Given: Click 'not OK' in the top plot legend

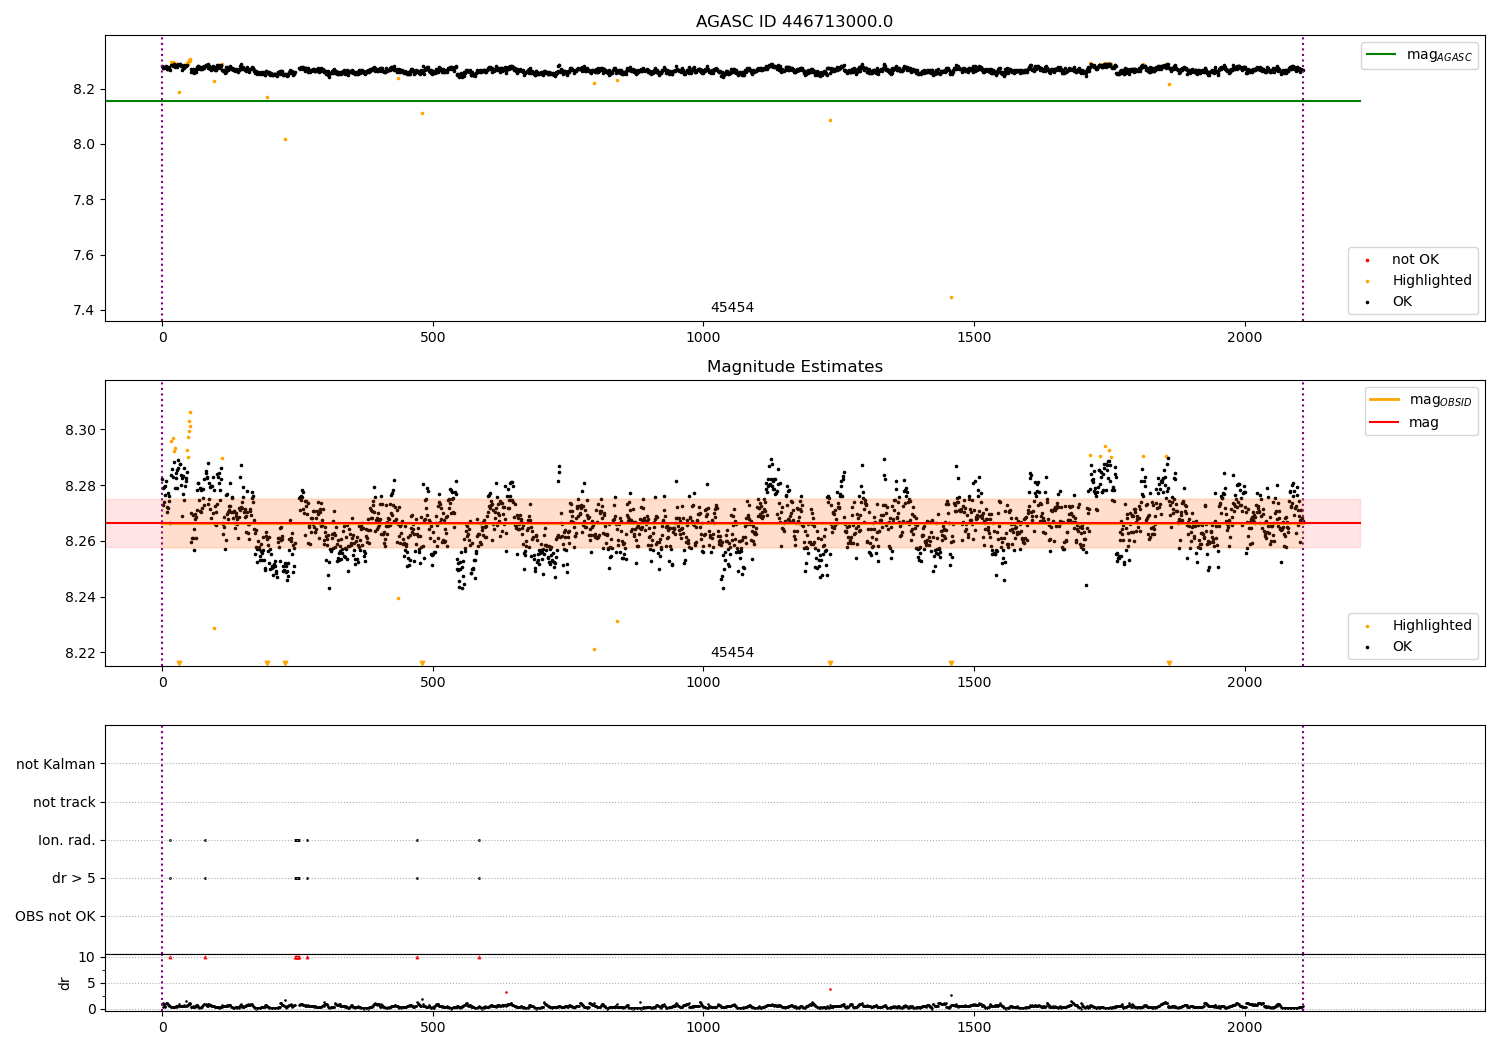Looking at the screenshot, I should [x=1414, y=260].
